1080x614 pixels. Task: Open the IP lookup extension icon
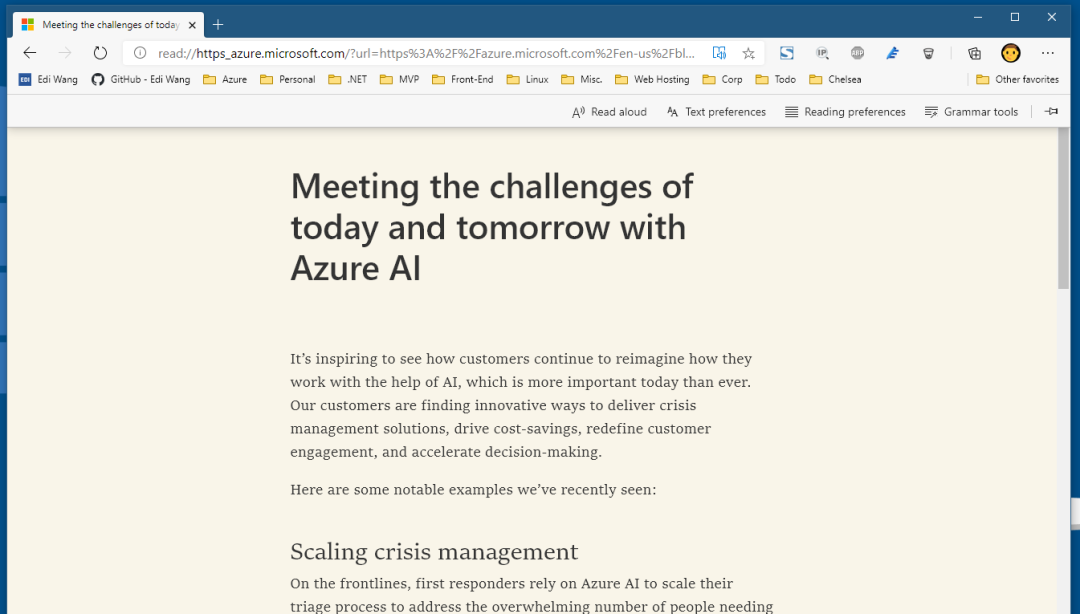click(x=822, y=53)
